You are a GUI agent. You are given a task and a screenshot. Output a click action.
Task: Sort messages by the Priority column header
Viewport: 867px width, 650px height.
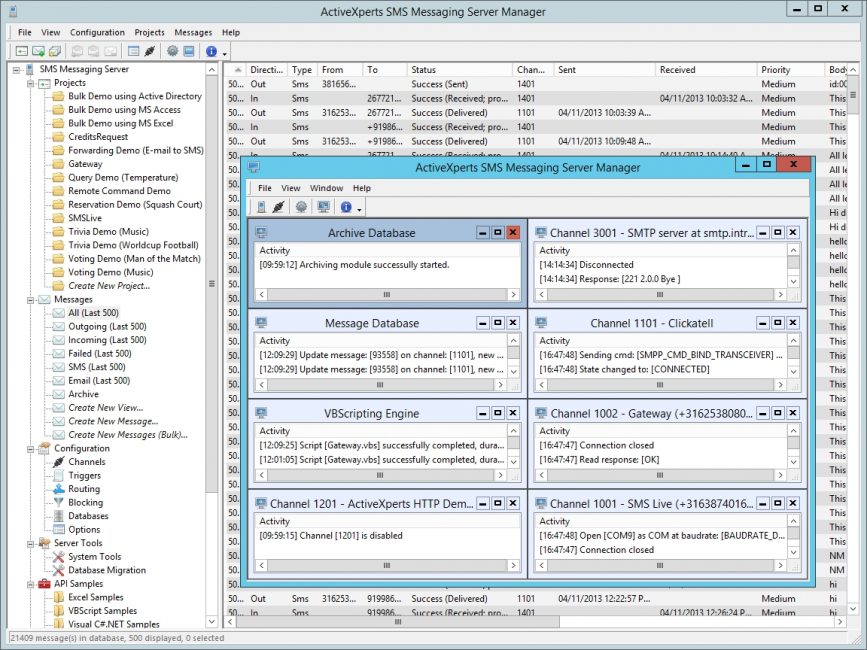click(791, 70)
